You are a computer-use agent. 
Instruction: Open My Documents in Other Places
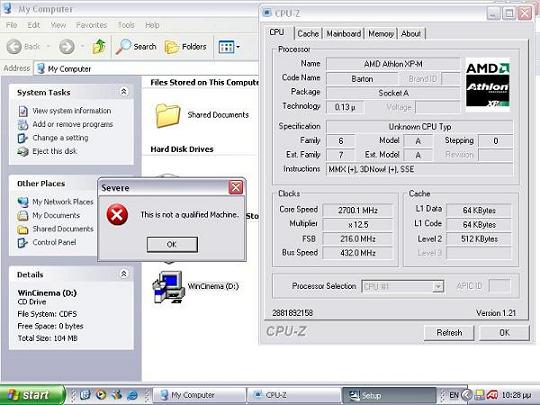click(56, 215)
